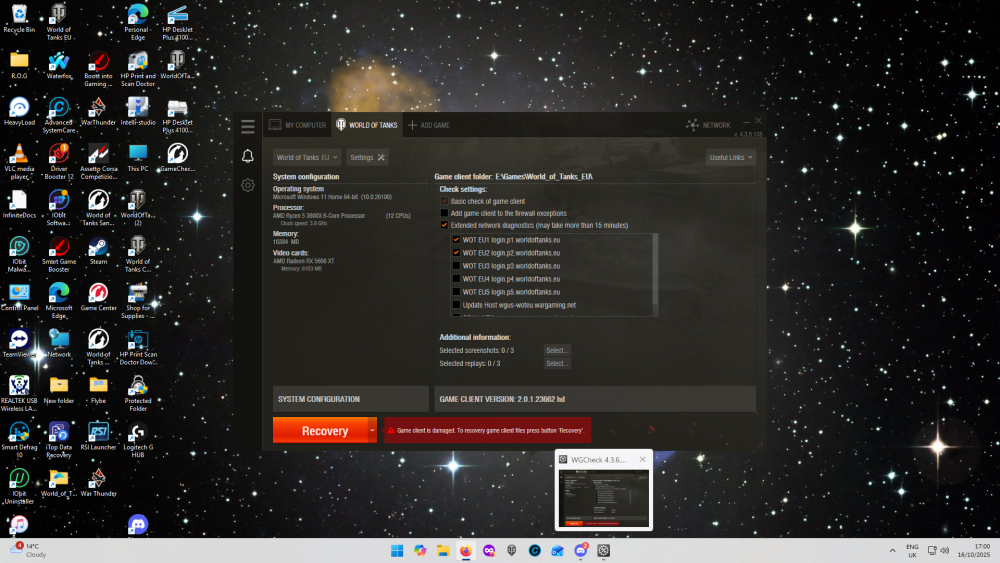The width and height of the screenshot is (1000, 563).
Task: Disable Extended network diagnostics checkbox
Action: pos(445,225)
